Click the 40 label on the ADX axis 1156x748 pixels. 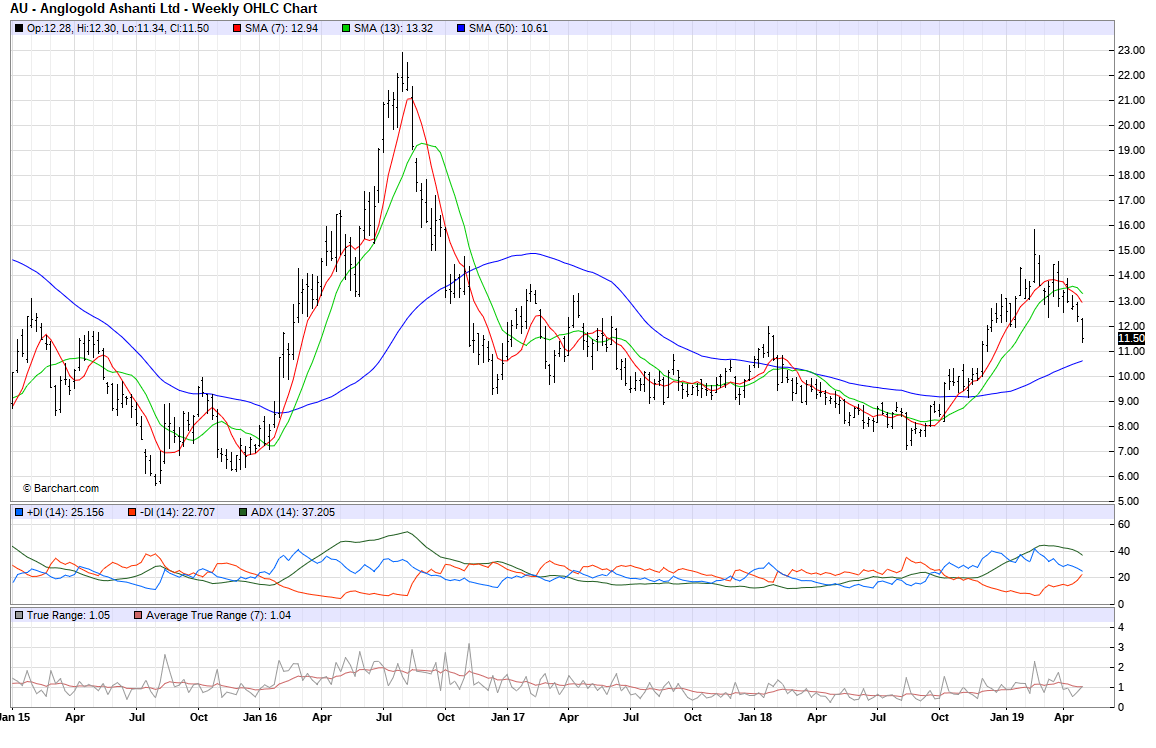tap(1124, 551)
